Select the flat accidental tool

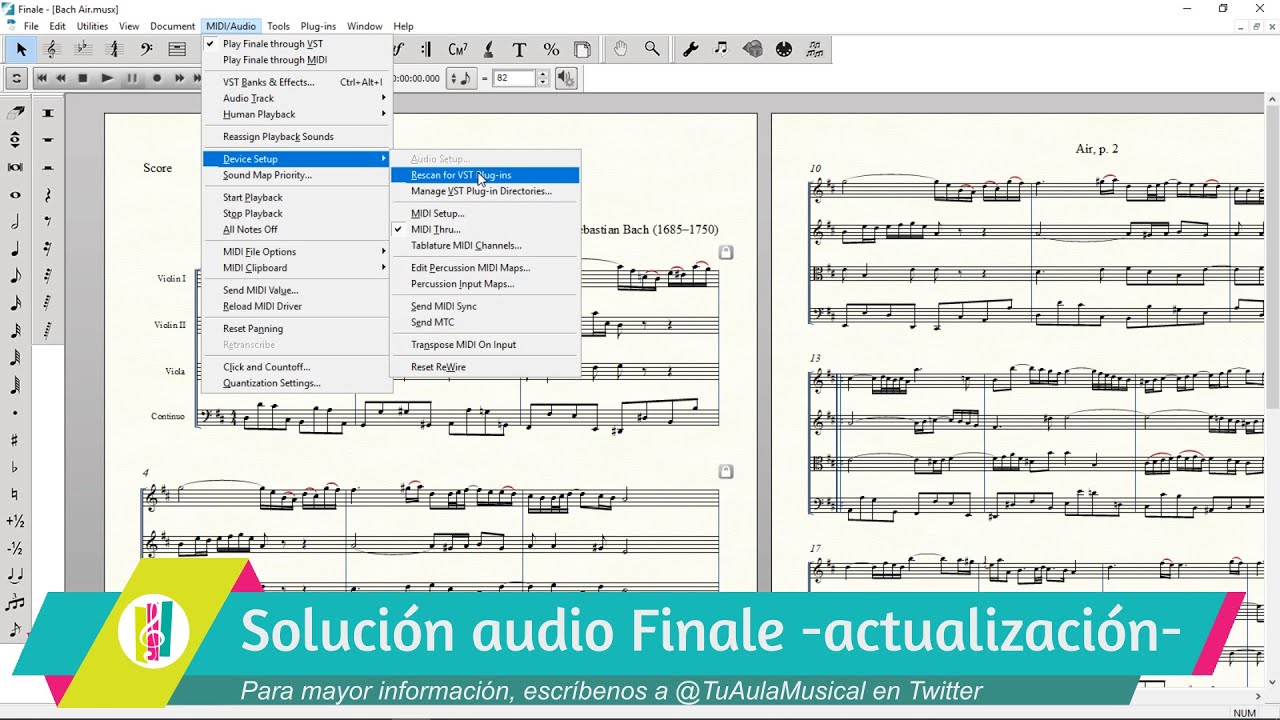(x=15, y=467)
